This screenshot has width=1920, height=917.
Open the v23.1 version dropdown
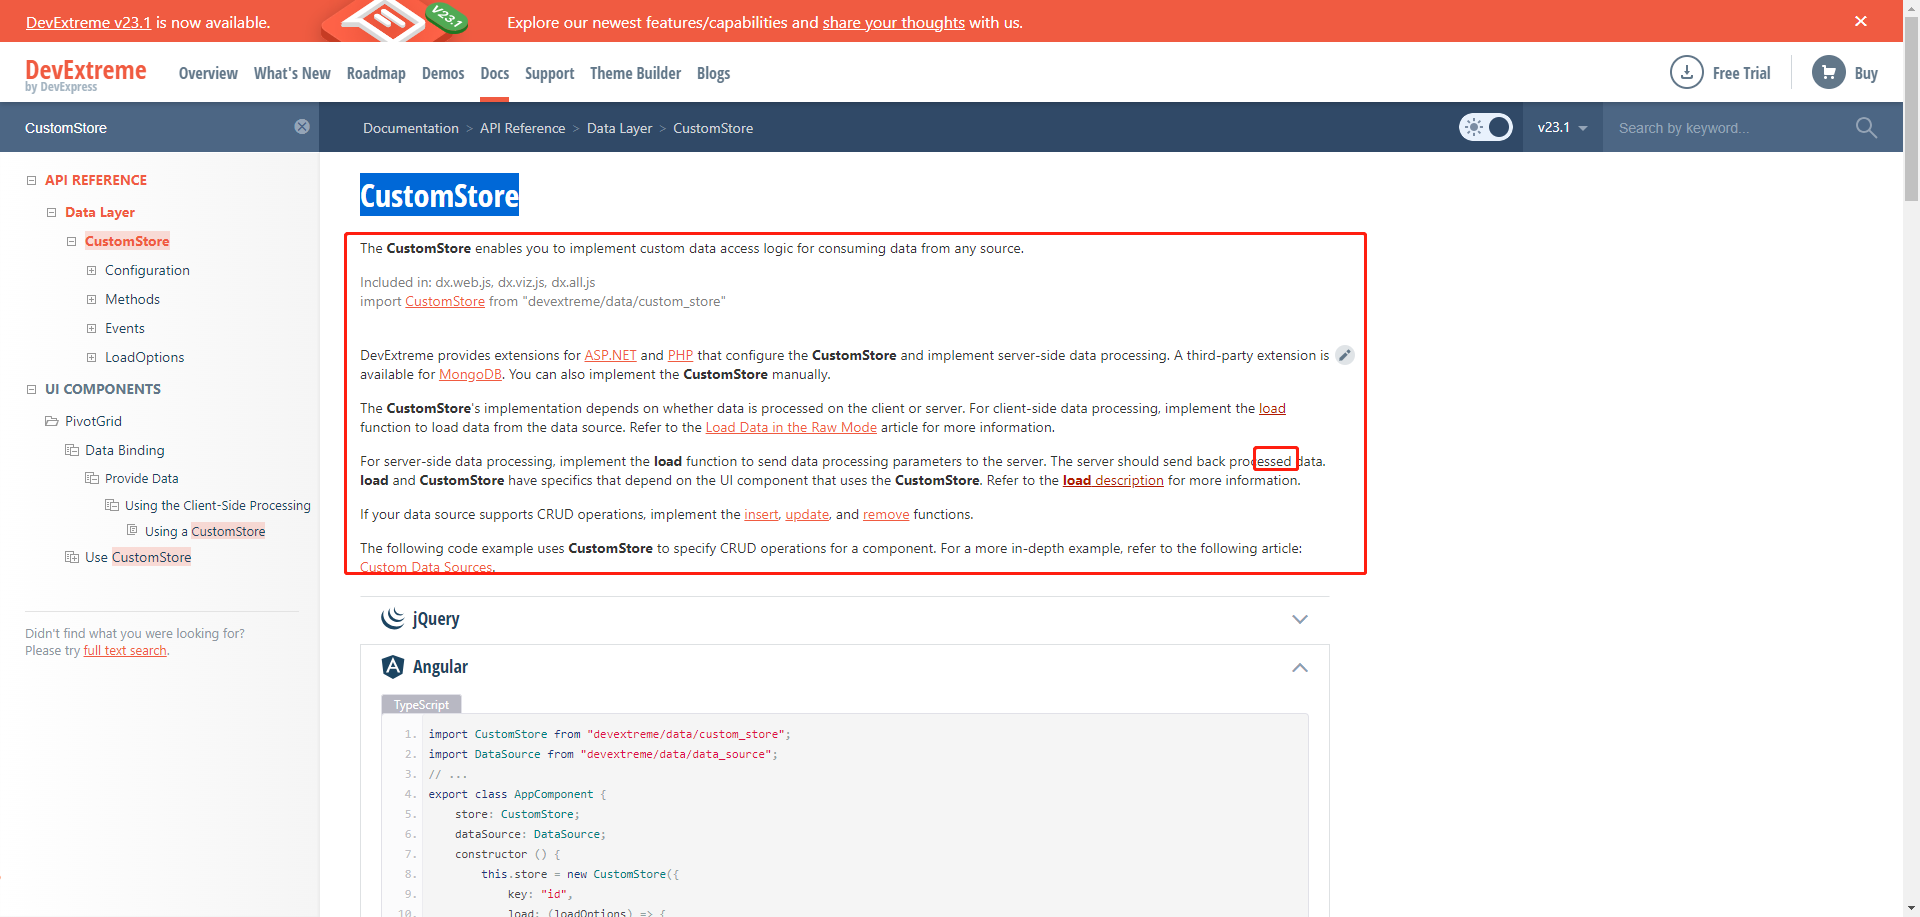[x=1562, y=127]
